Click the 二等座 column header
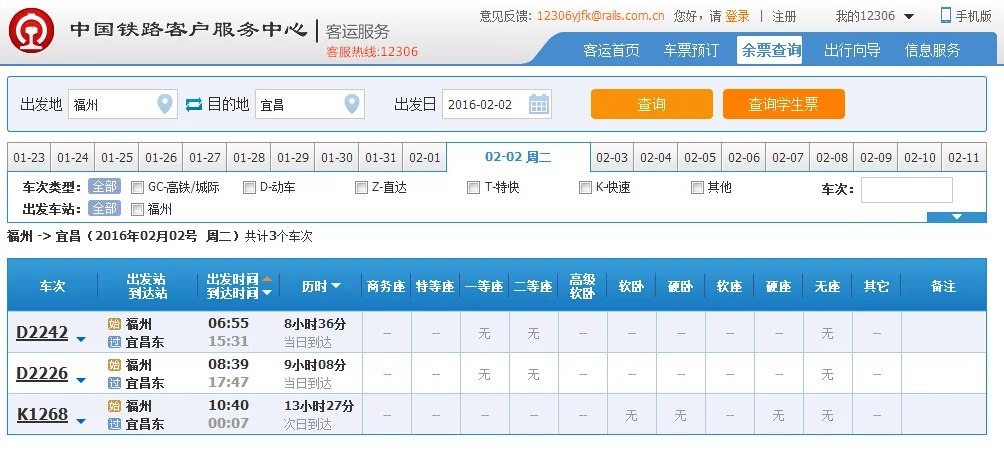 pos(533,286)
